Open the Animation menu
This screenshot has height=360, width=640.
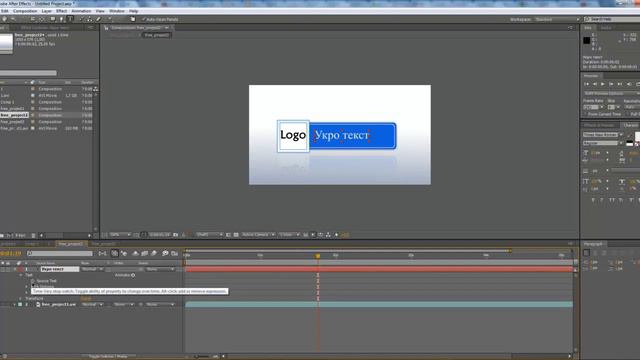[81, 11]
